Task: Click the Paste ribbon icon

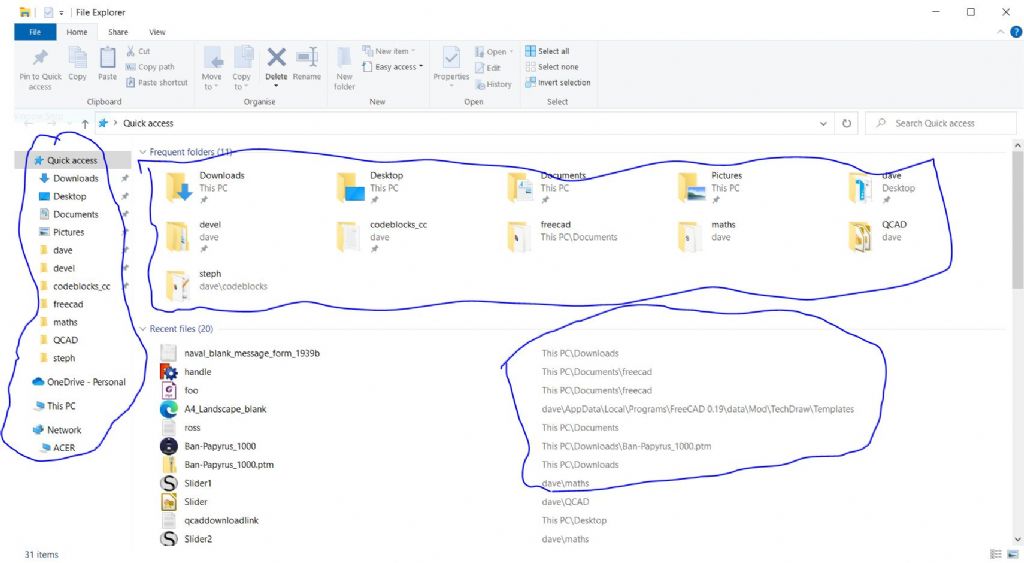Action: click(107, 57)
